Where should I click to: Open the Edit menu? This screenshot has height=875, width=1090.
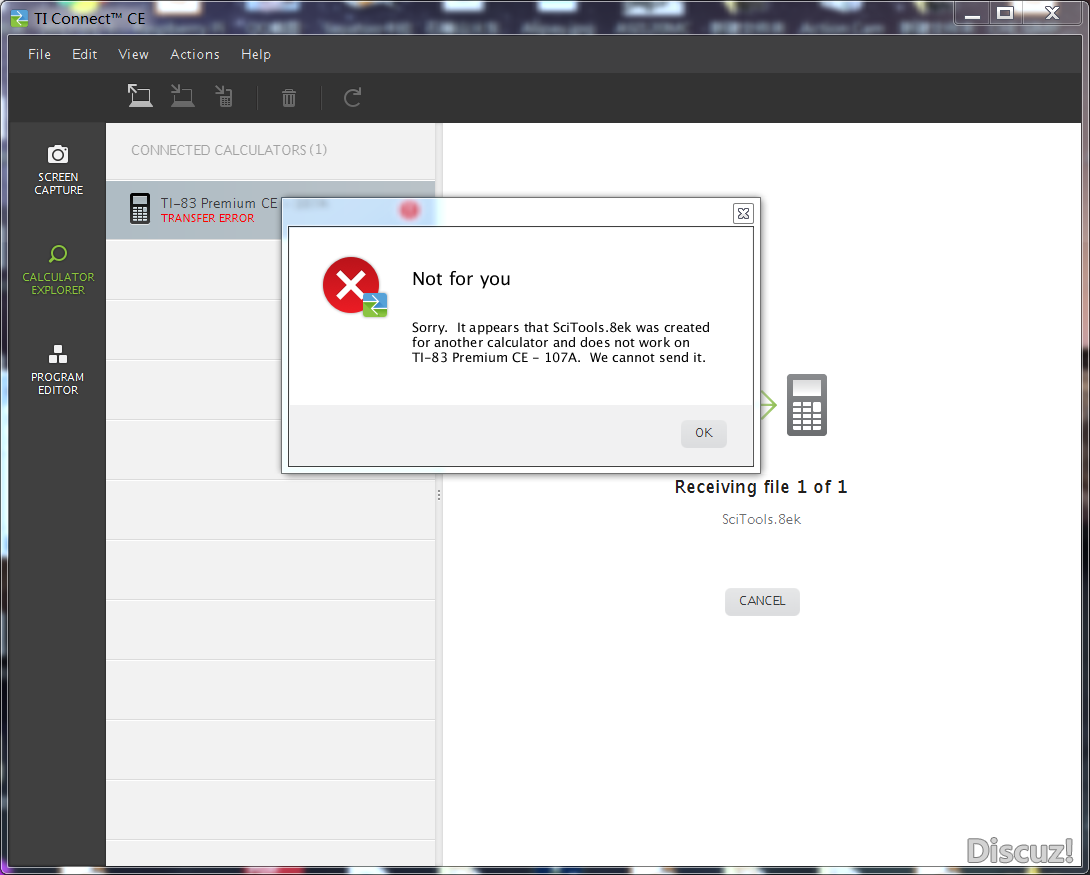(84, 54)
